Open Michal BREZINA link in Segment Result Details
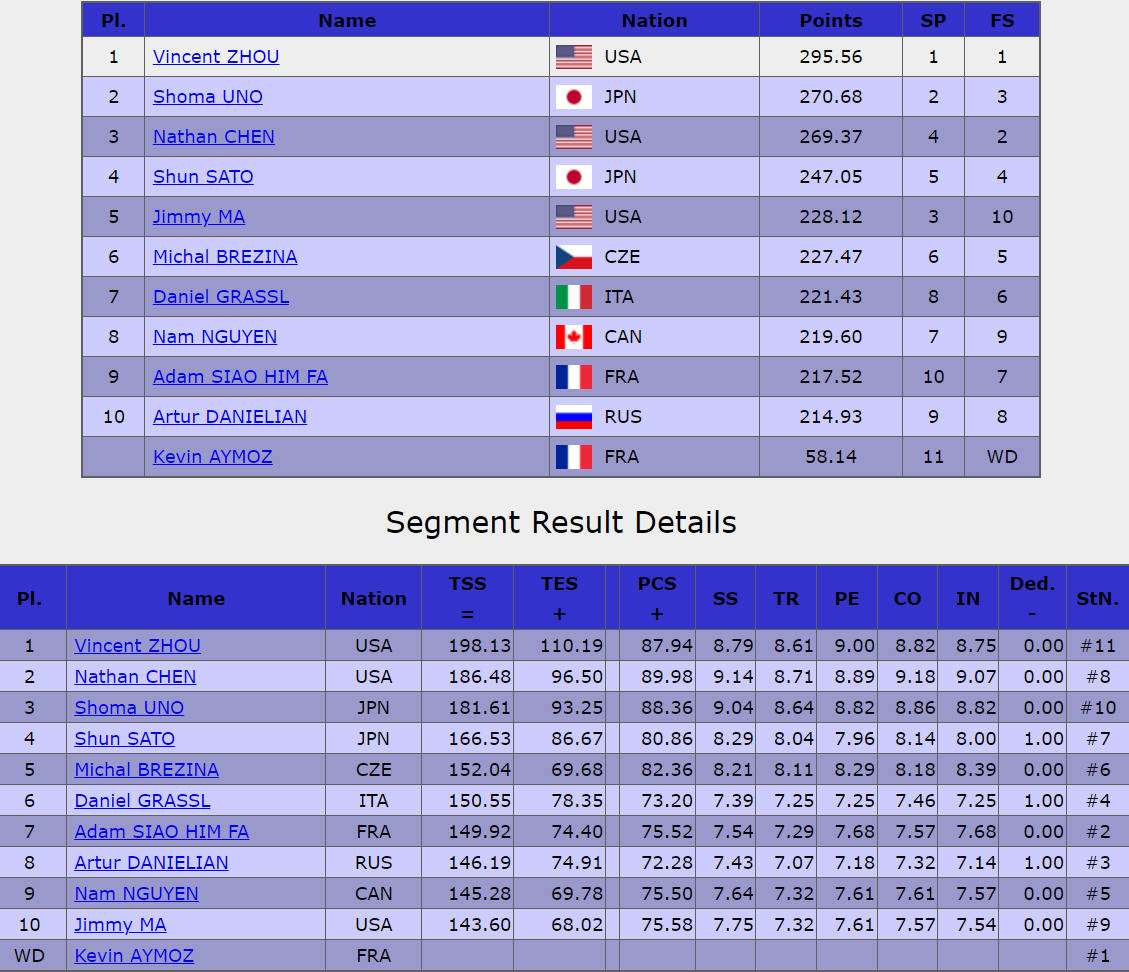The width and height of the screenshot is (1129, 972). [x=146, y=770]
